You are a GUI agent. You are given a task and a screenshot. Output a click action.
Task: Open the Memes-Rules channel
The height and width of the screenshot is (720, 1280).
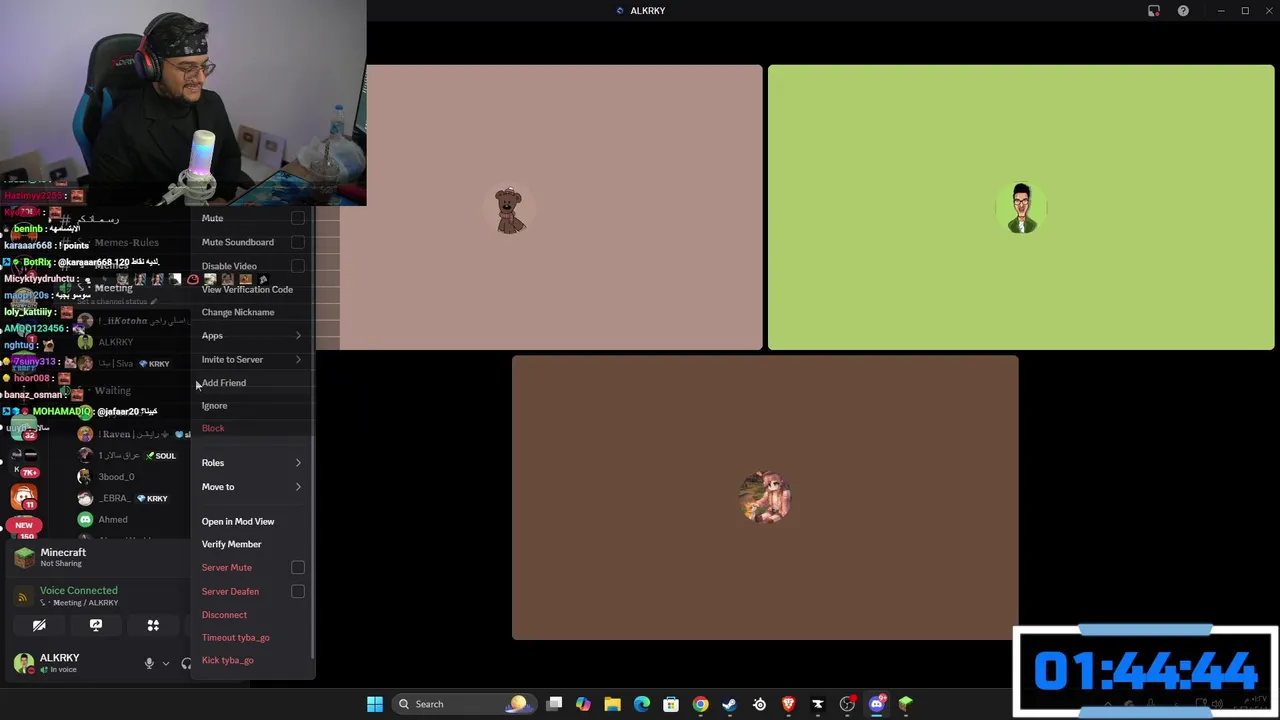click(x=126, y=242)
